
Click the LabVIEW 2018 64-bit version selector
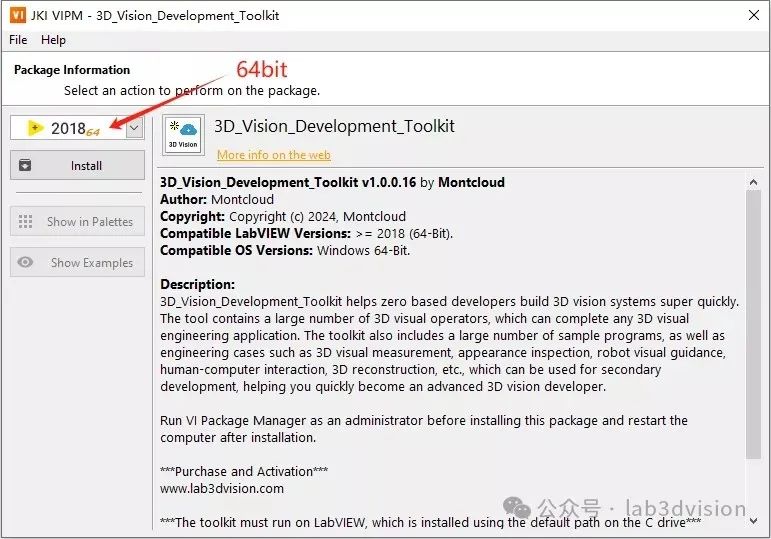pyautogui.click(x=77, y=128)
